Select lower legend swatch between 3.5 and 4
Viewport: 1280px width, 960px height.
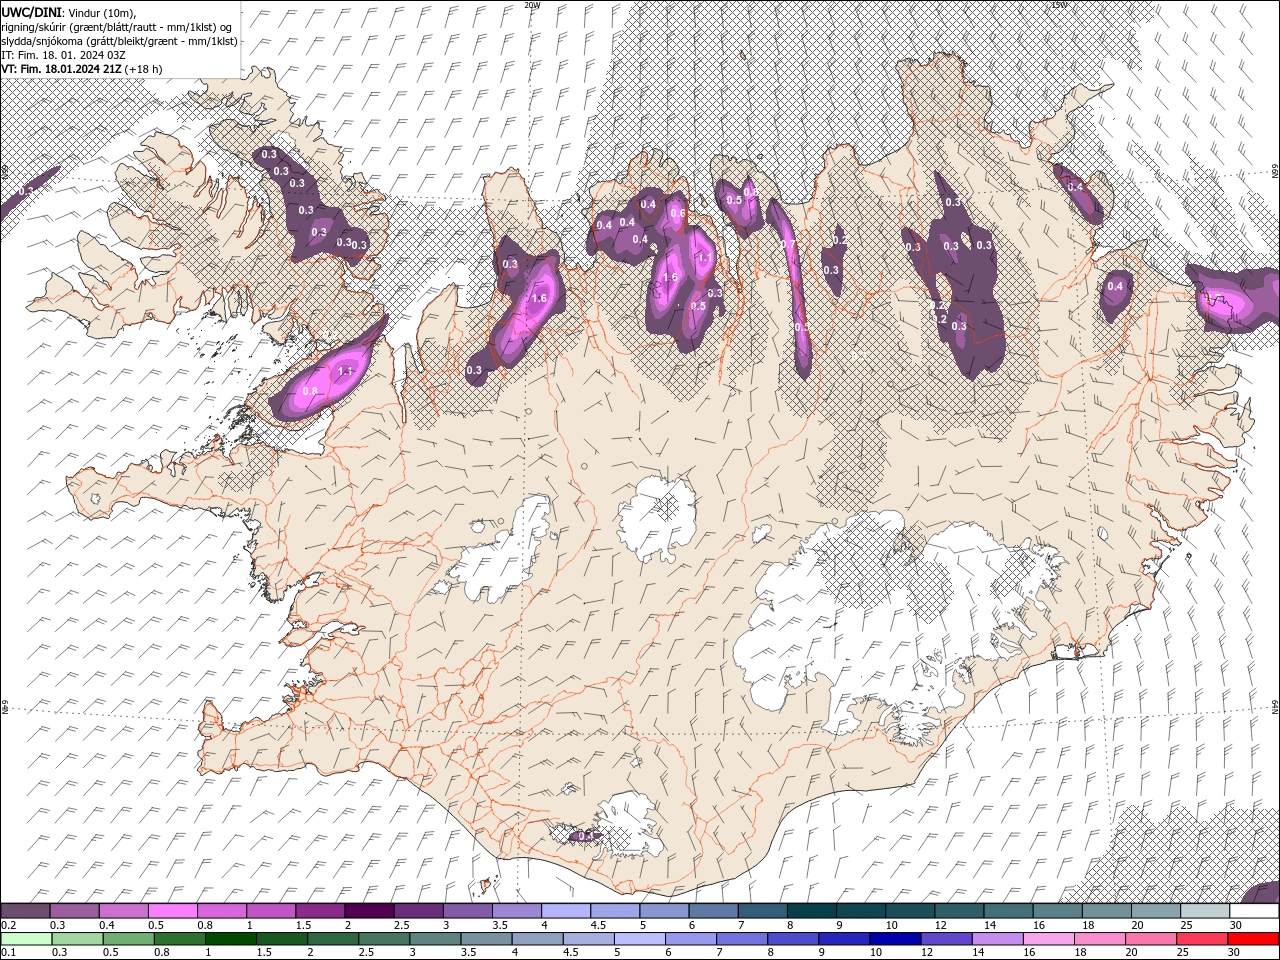point(486,939)
